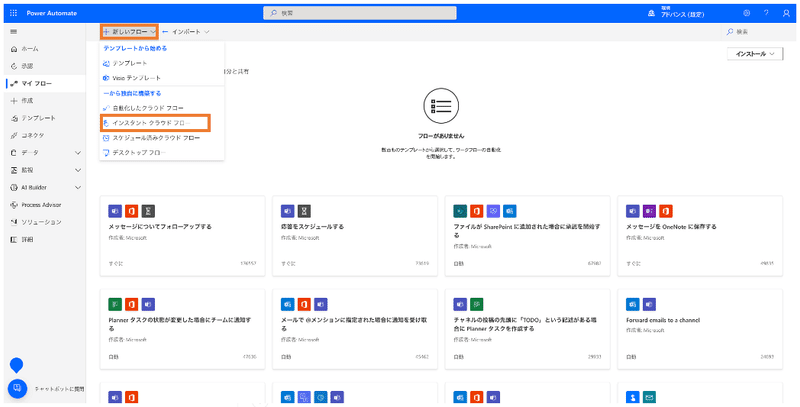The height and width of the screenshot is (407, 800).
Task: Click the ホーム house icon in sidebar
Action: click(14, 49)
